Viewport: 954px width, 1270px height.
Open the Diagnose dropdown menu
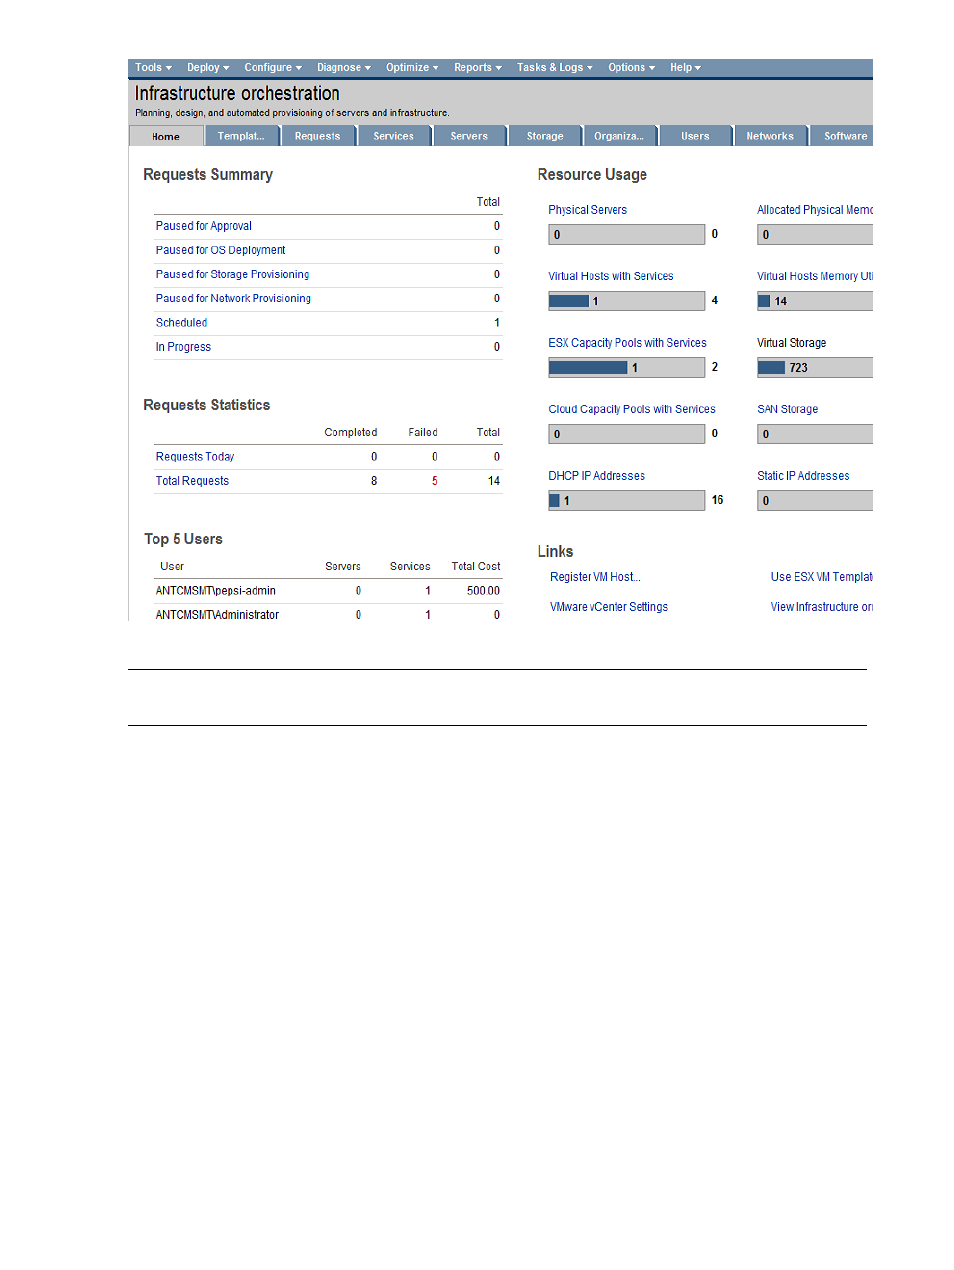344,68
